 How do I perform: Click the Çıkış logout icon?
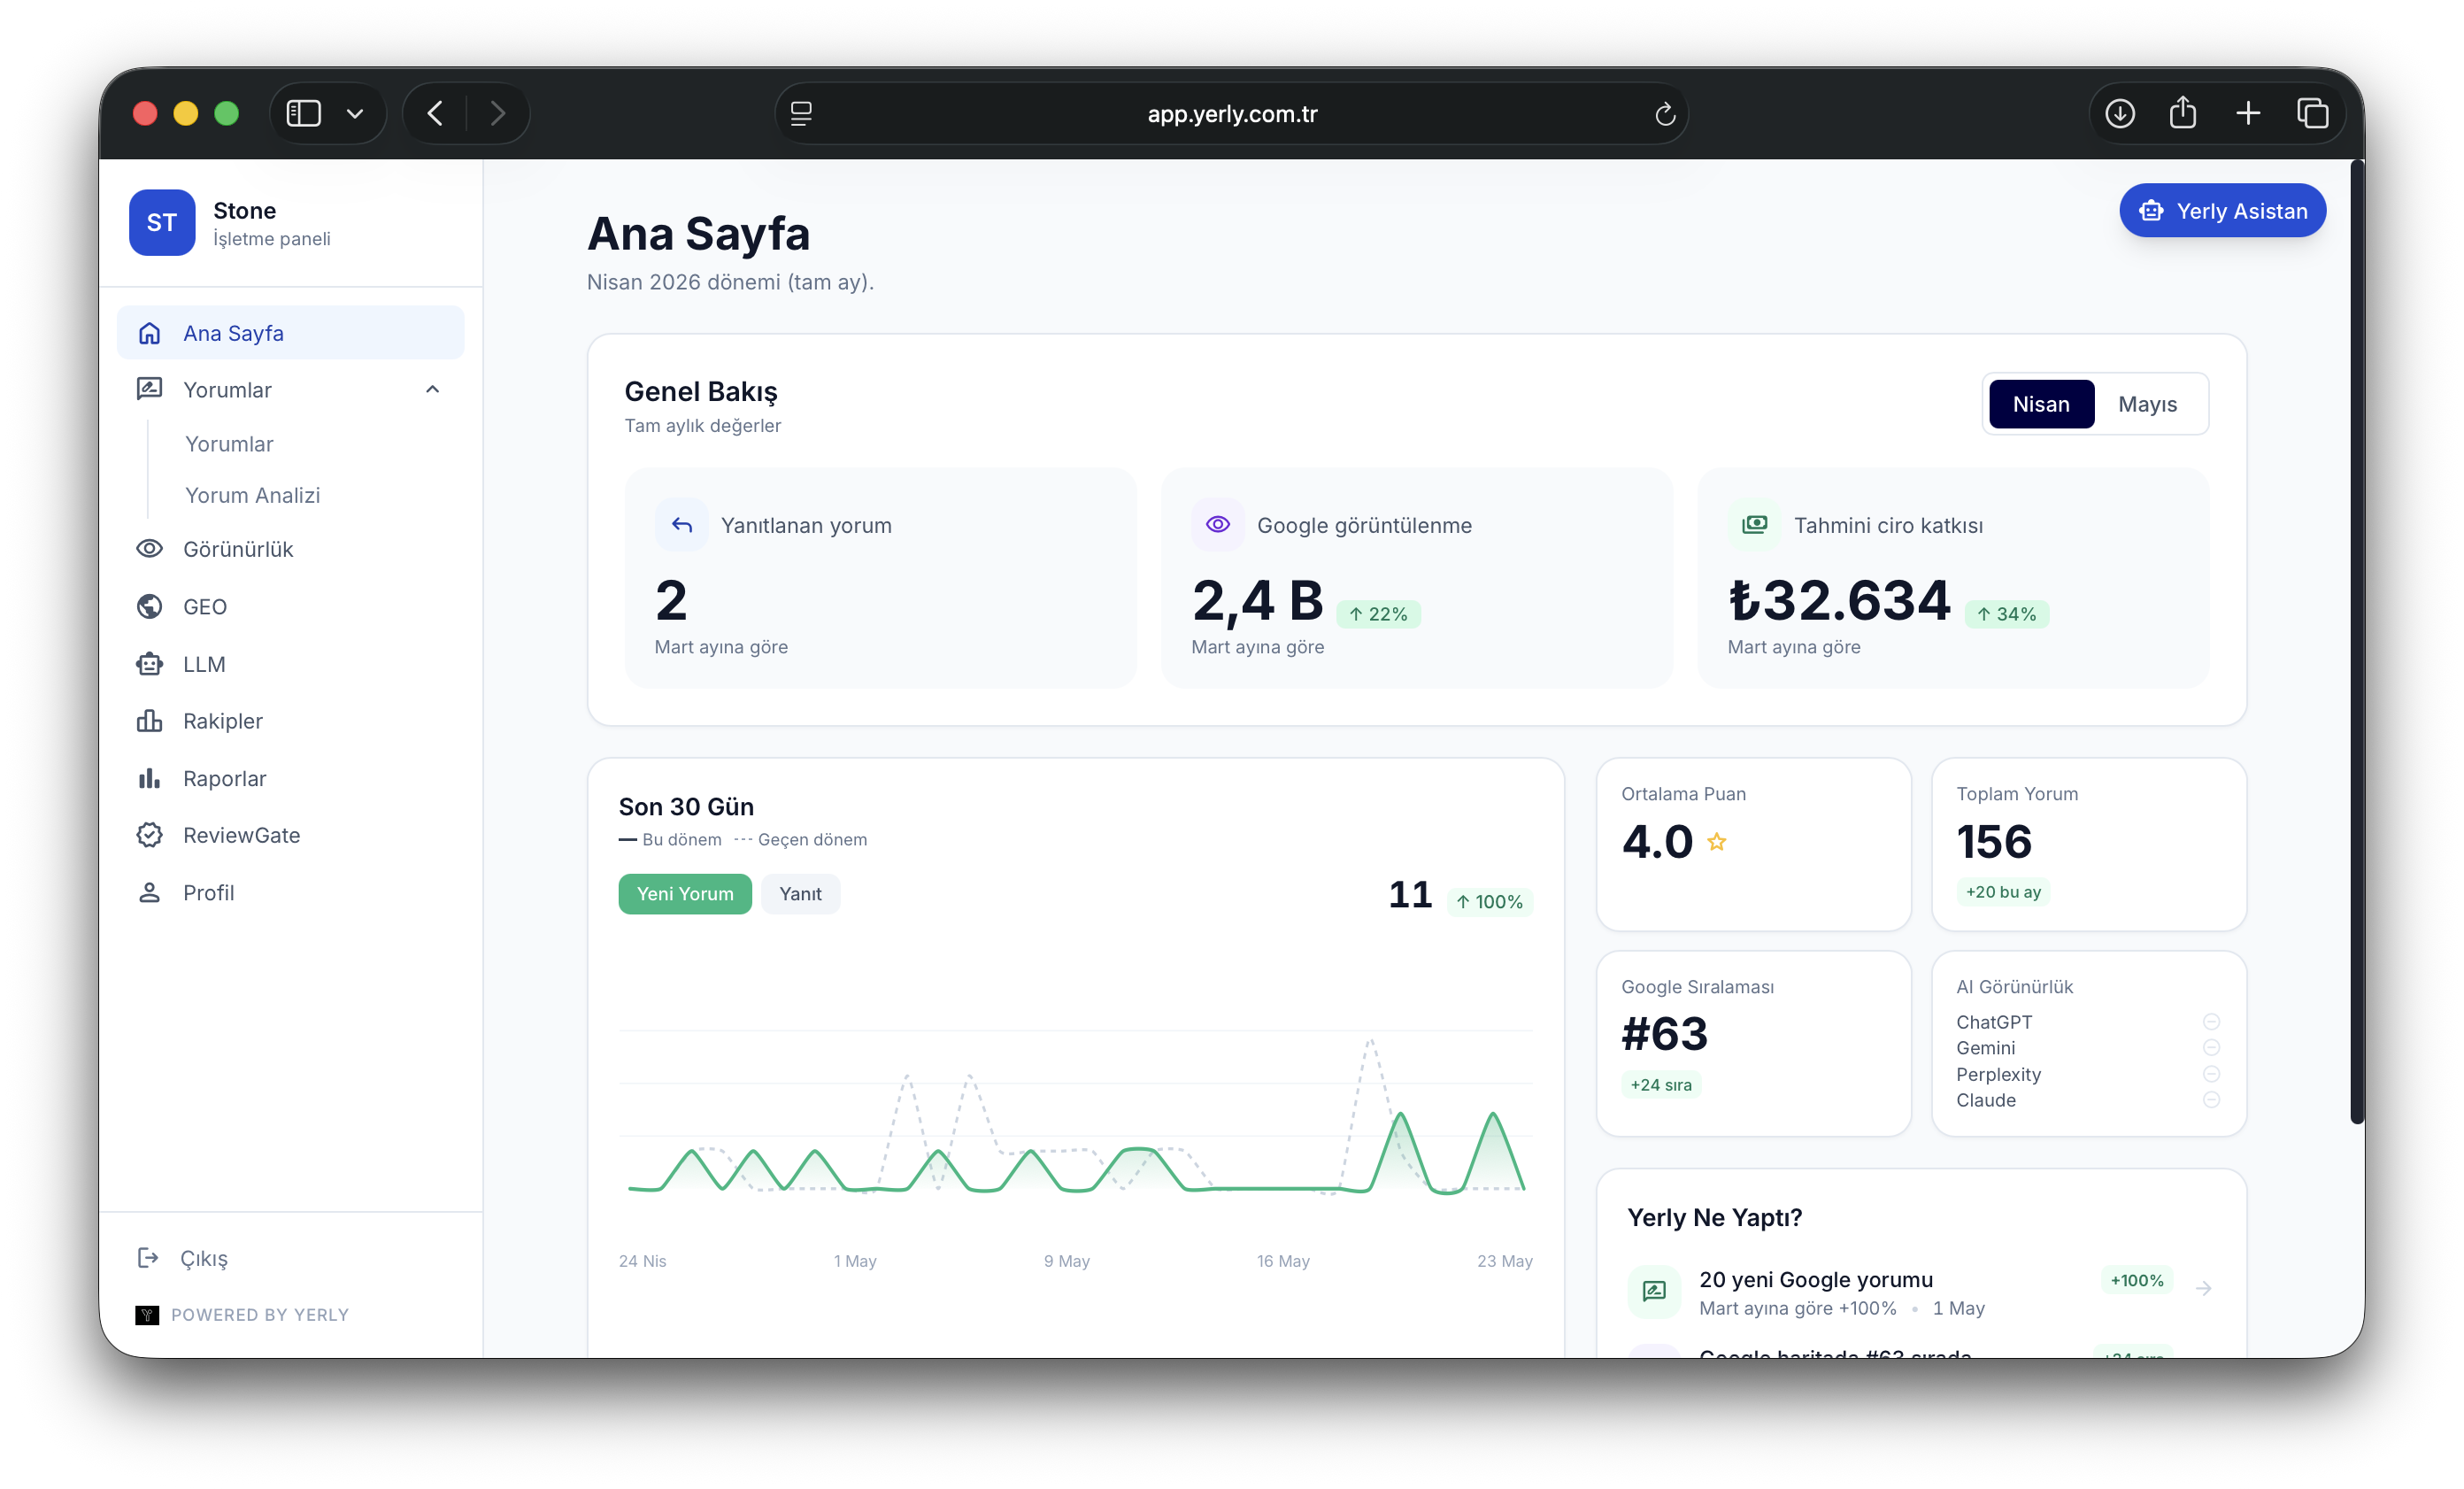[148, 1257]
